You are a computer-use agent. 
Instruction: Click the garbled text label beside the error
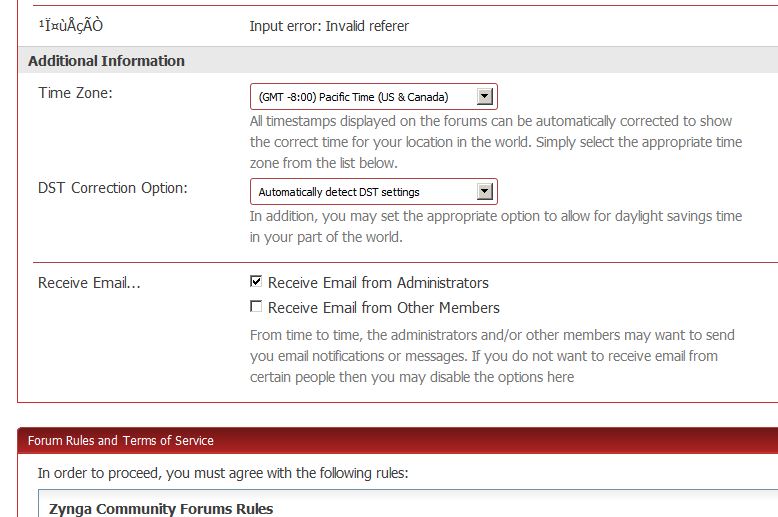point(70,25)
